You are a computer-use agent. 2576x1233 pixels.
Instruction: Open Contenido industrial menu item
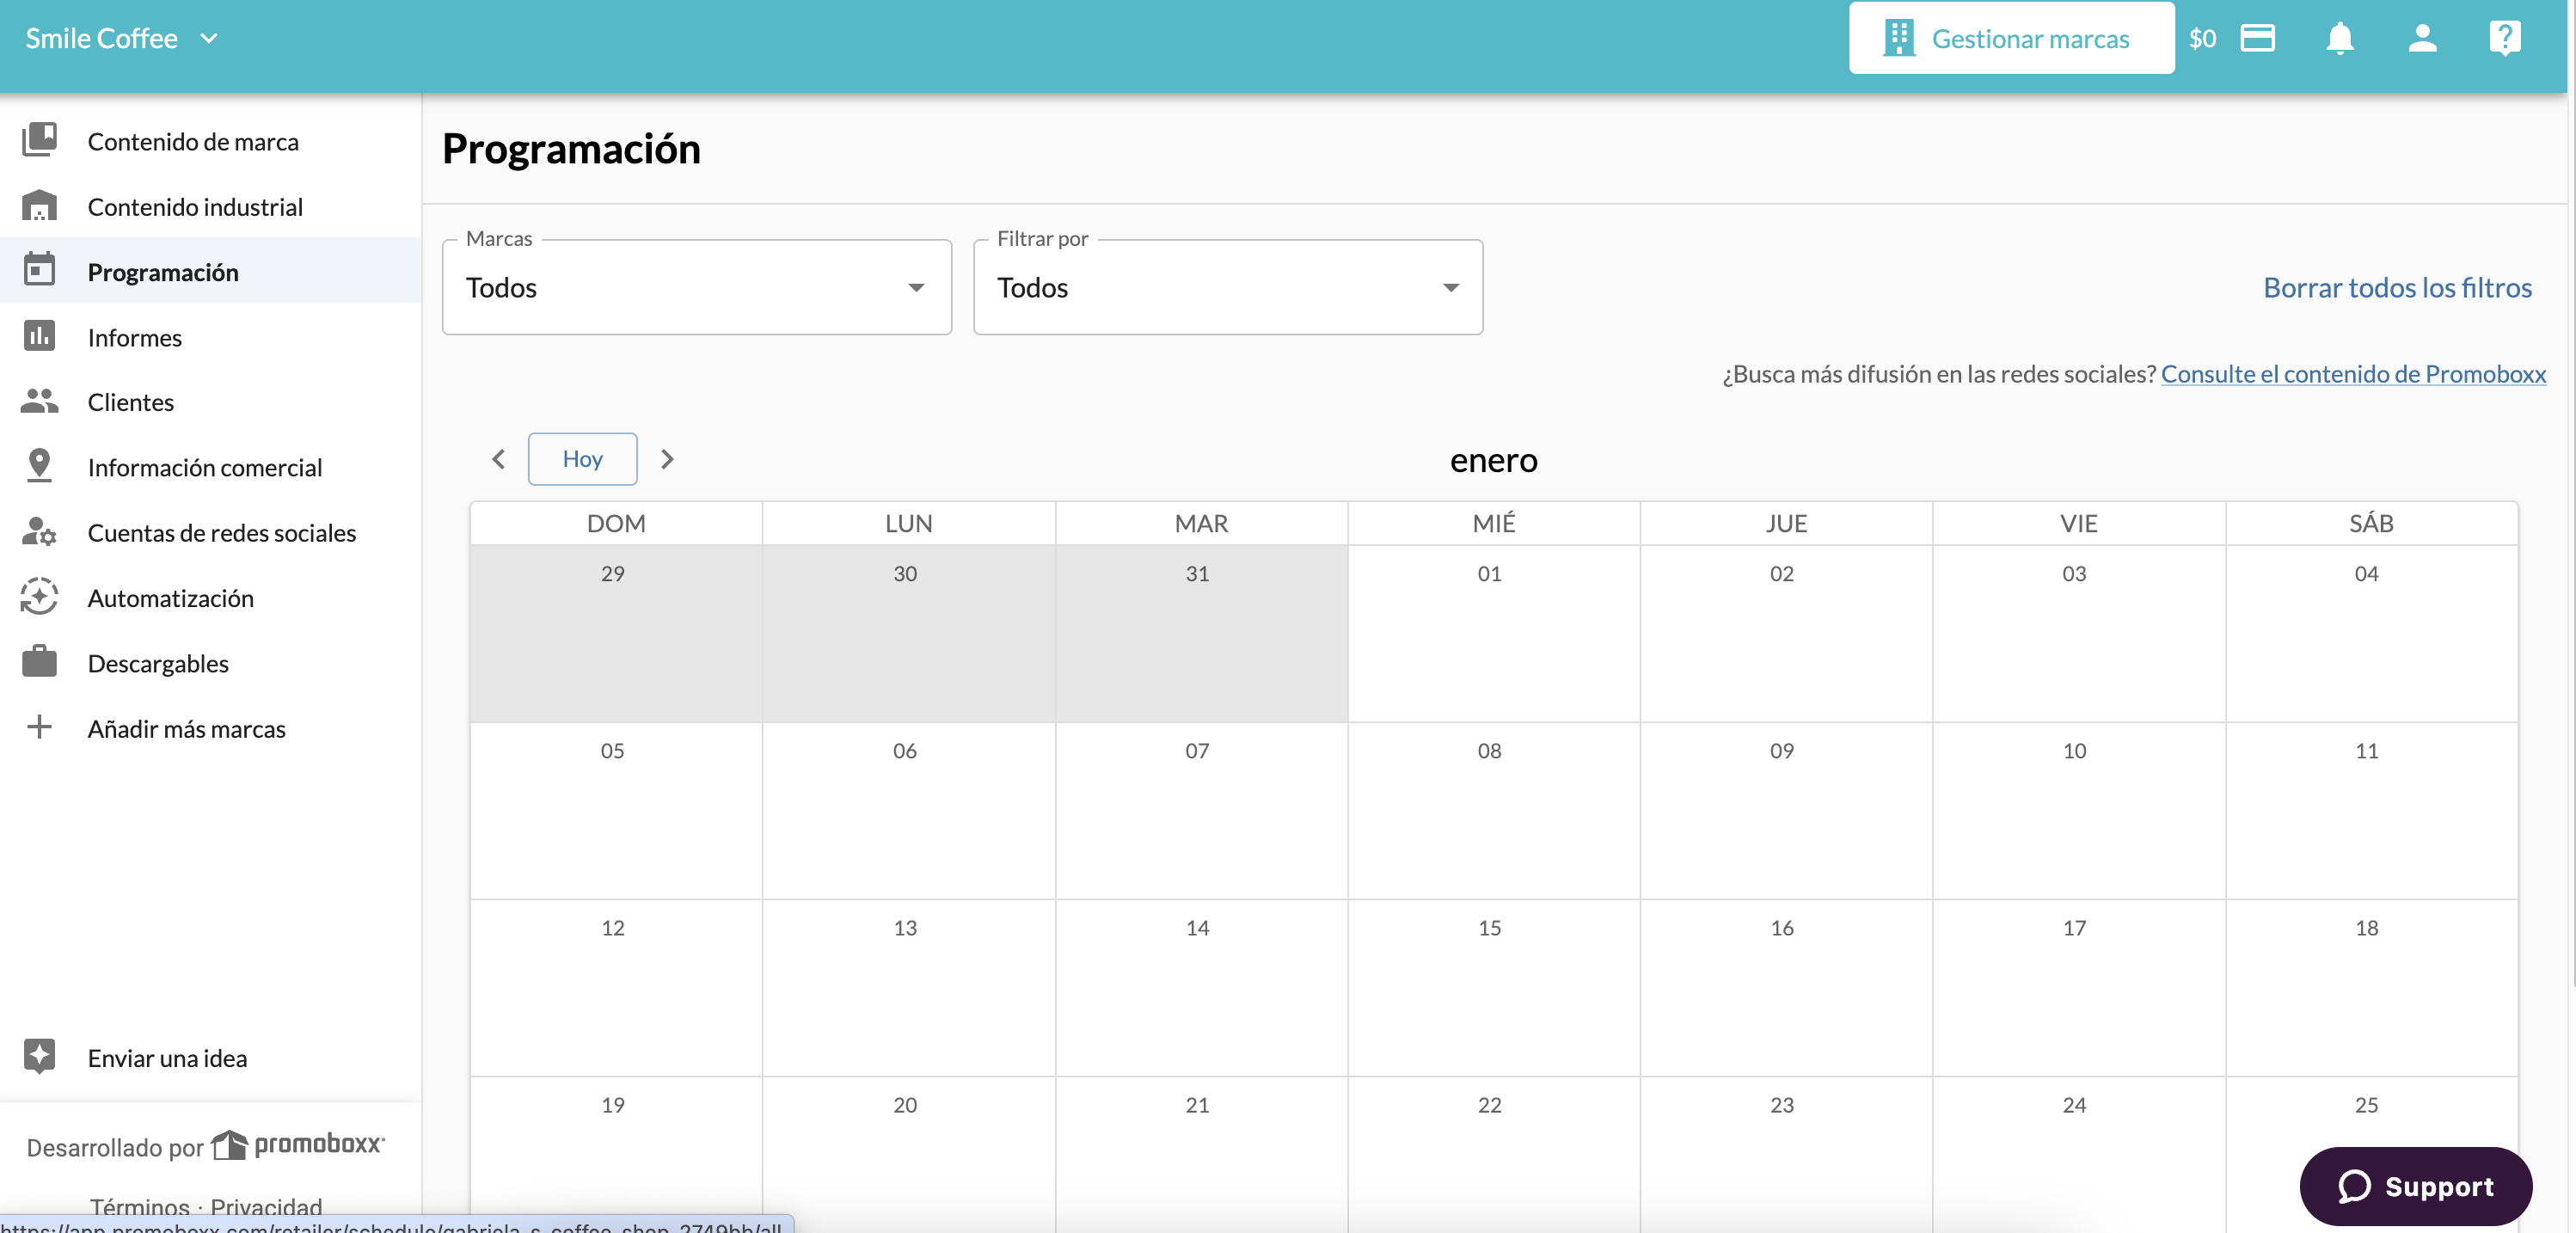(x=211, y=206)
